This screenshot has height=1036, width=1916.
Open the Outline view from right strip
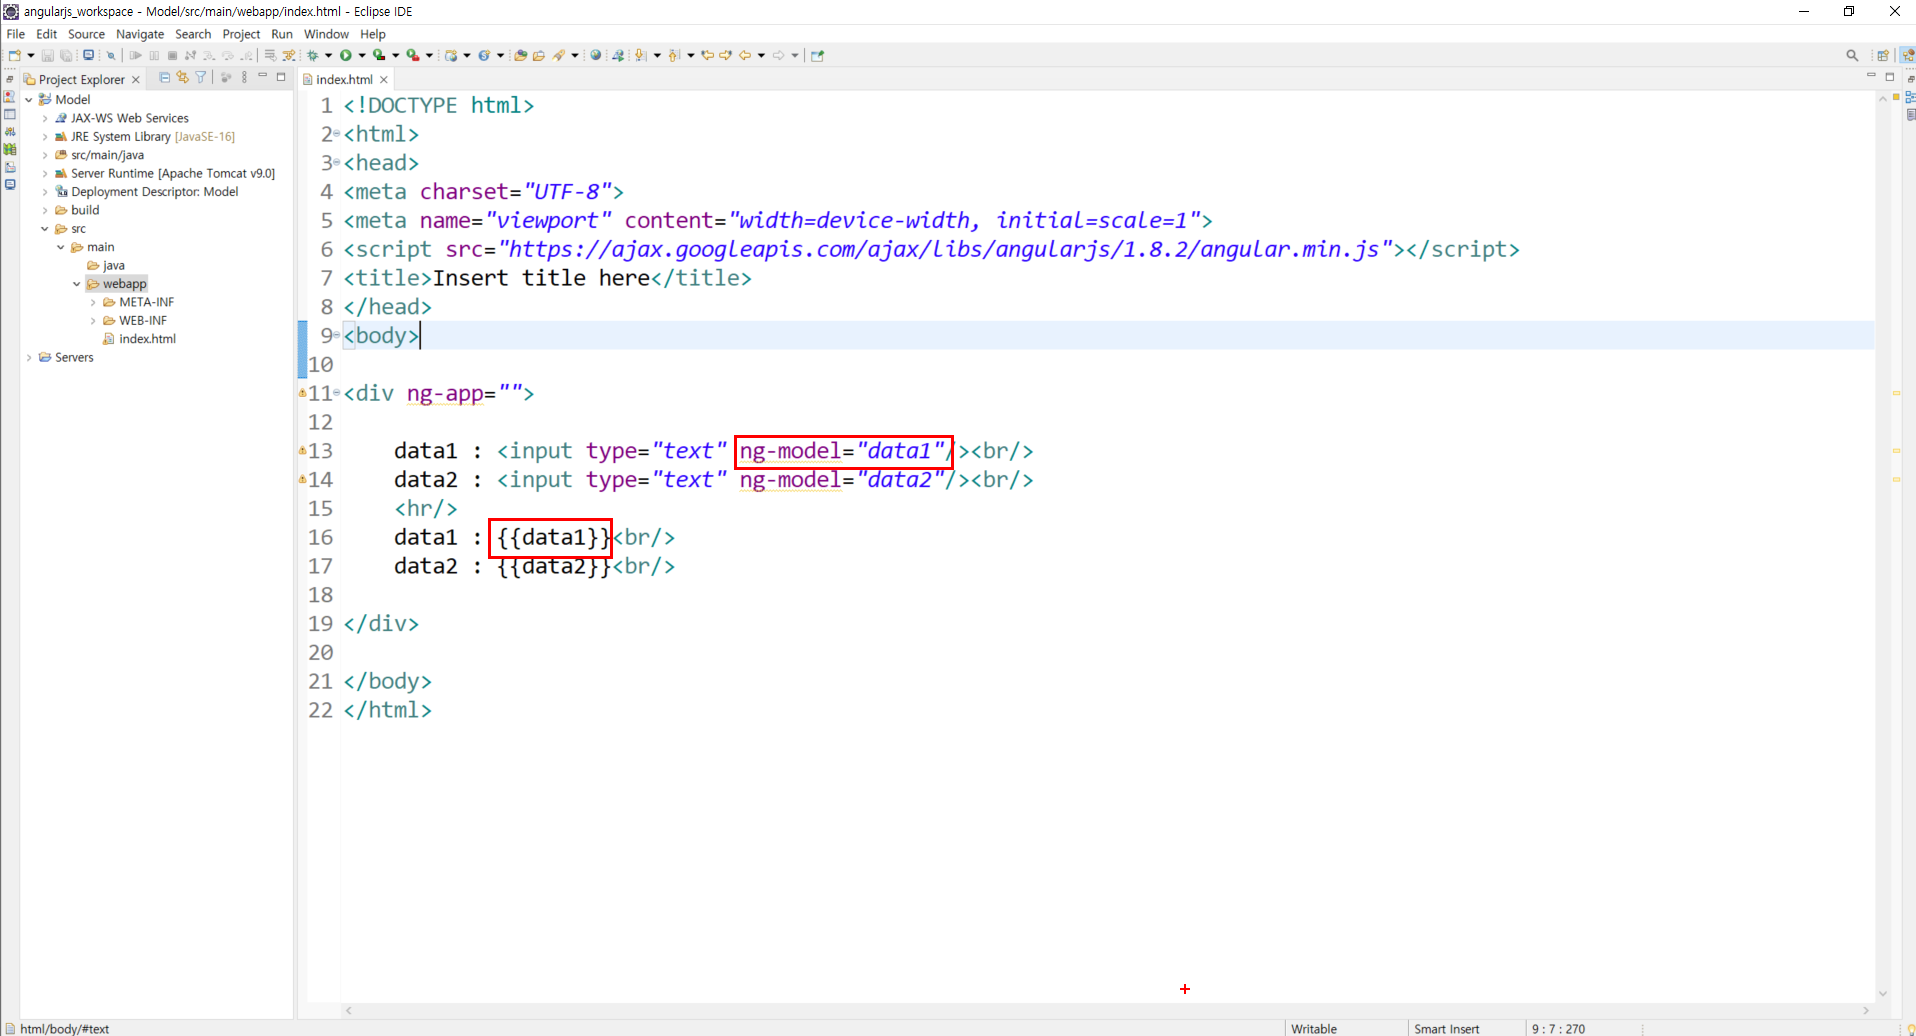coord(1910,97)
